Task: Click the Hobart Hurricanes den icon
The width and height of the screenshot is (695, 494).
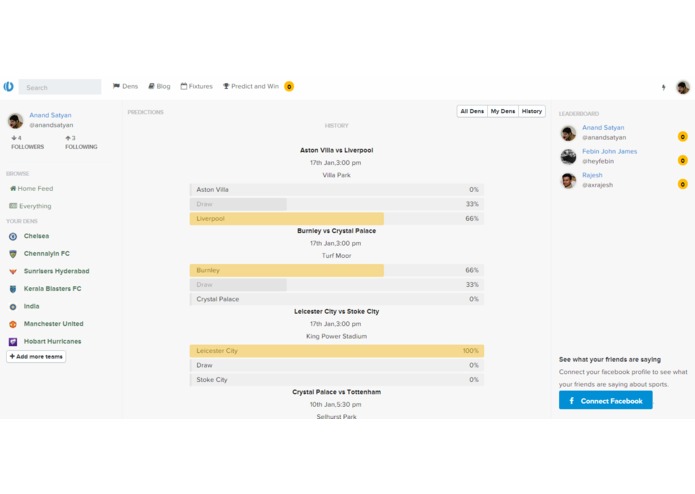Action: point(13,342)
